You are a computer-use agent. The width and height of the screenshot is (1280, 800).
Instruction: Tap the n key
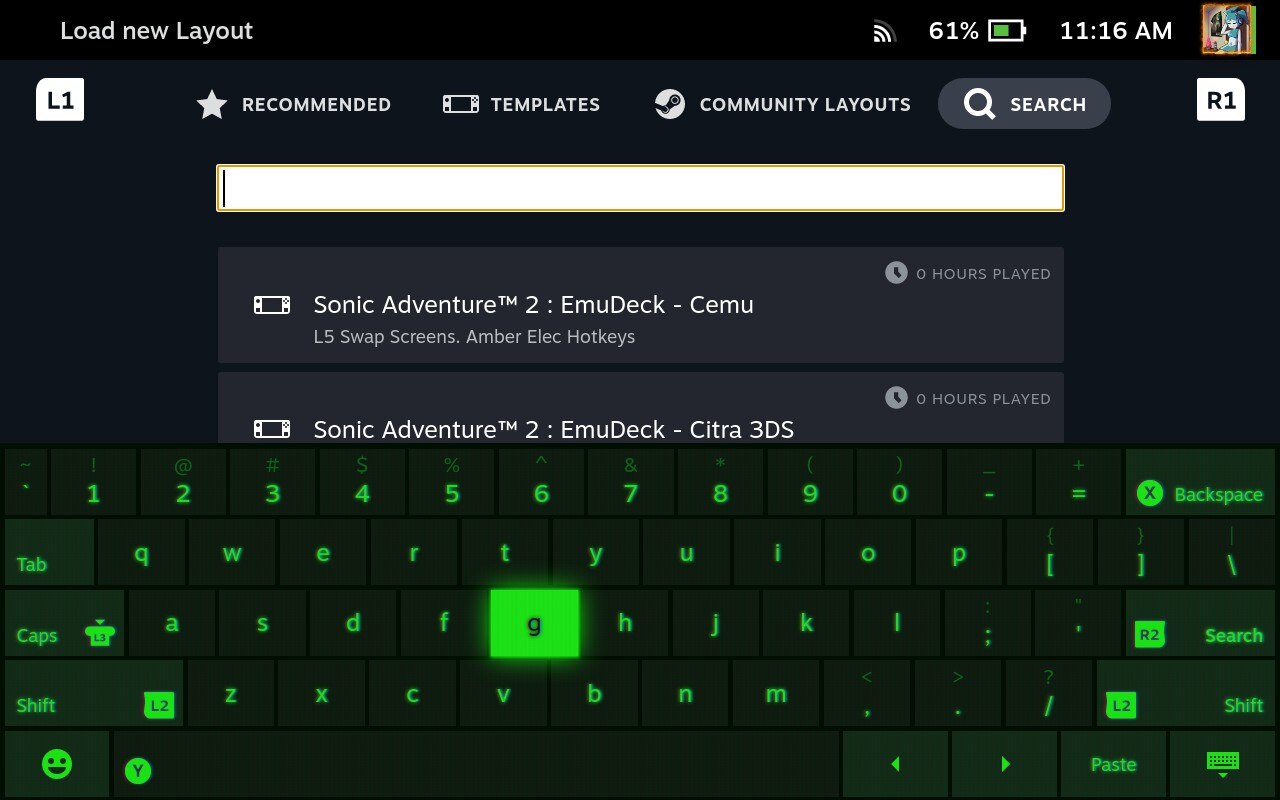click(x=685, y=693)
